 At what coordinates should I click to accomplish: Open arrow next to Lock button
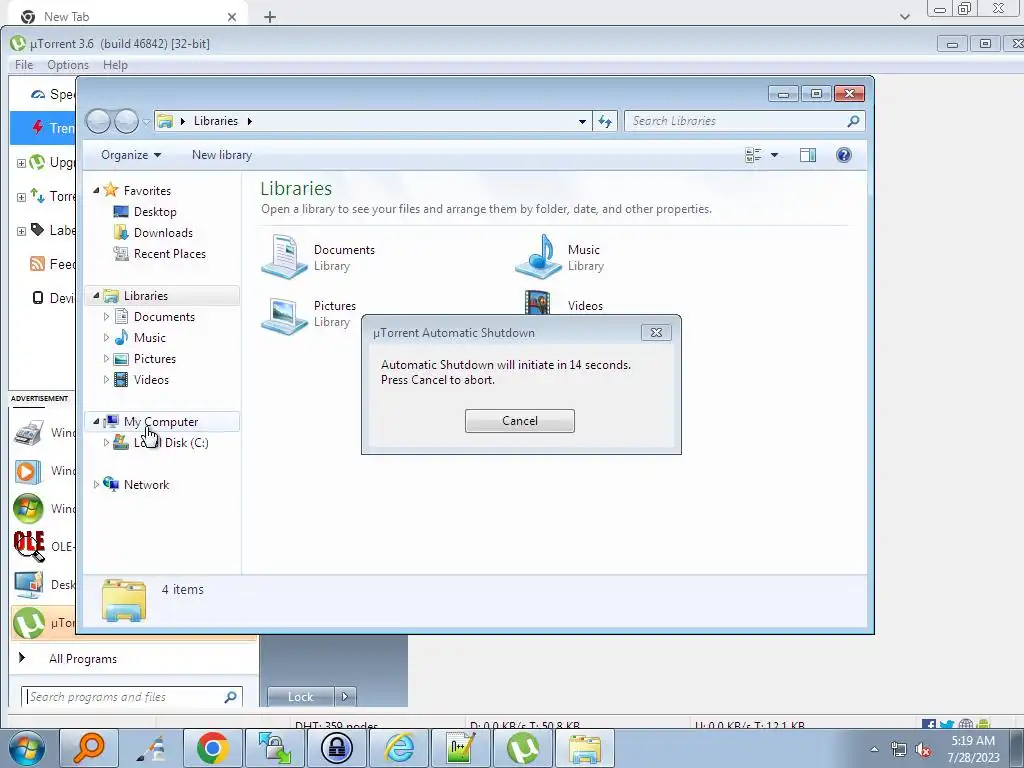345,697
